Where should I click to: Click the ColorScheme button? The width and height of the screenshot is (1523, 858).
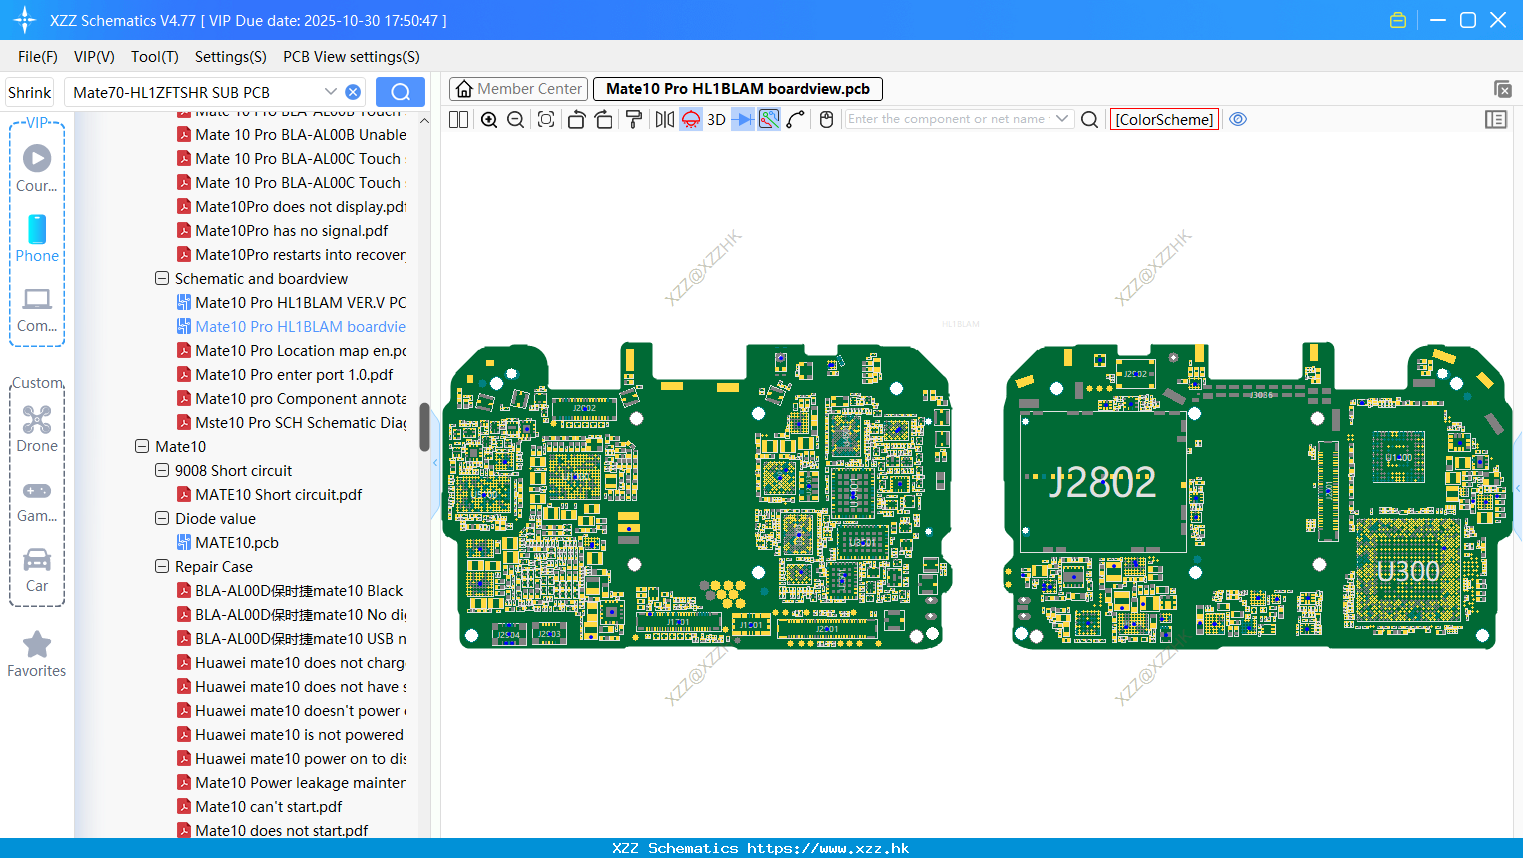(x=1164, y=119)
